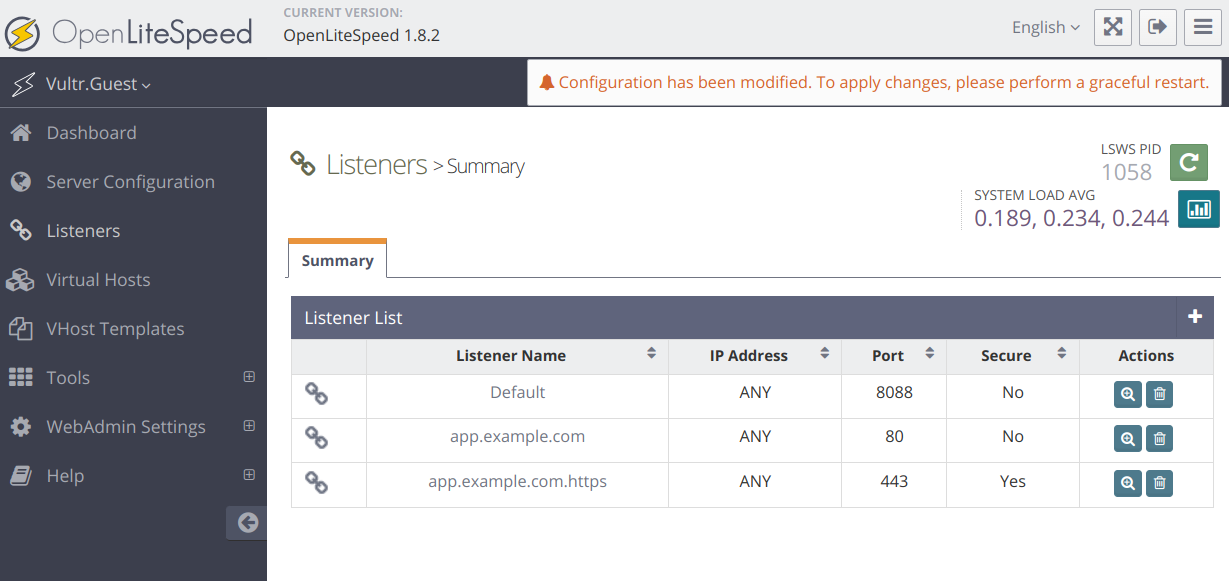
Task: Click the OpenLiteSpeed logo
Action: pos(128,33)
